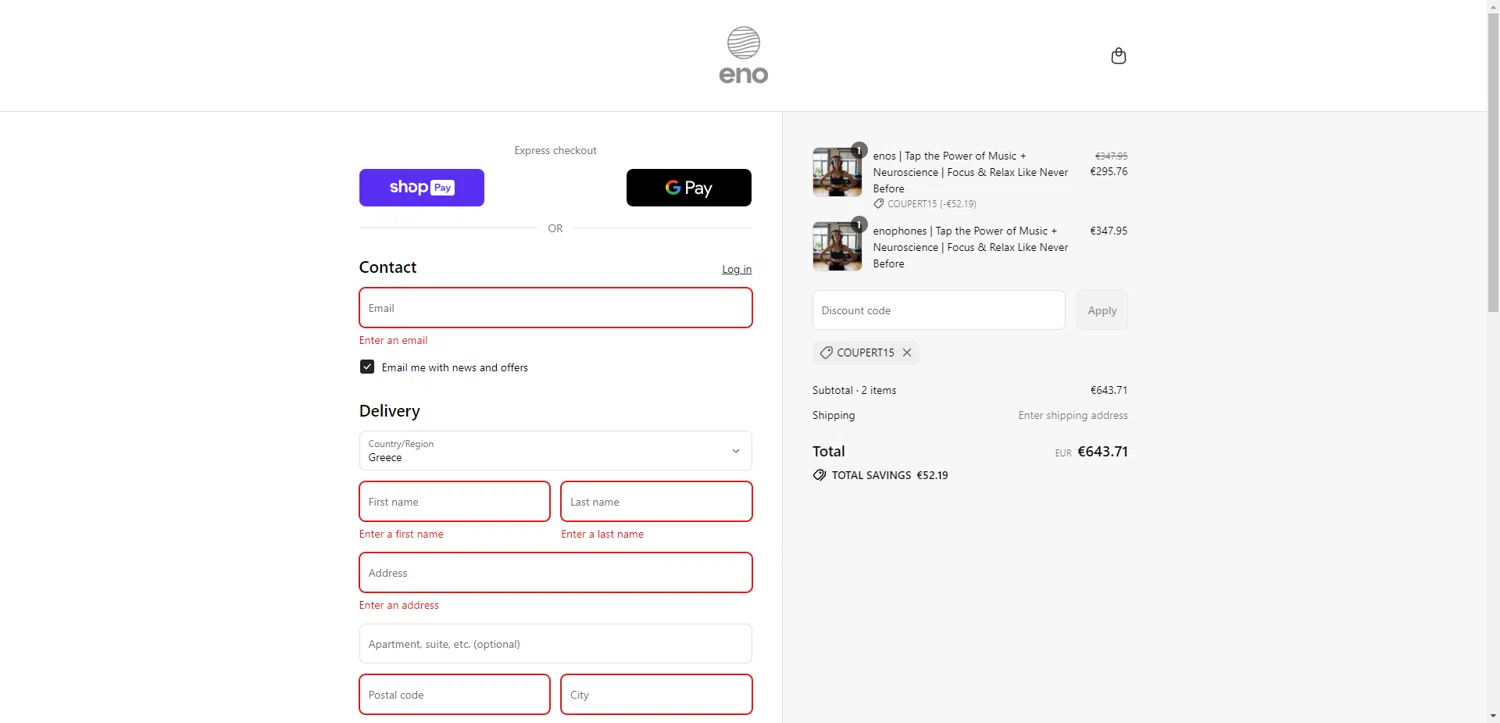Focus the Last name field
This screenshot has width=1500, height=723.
coord(656,502)
